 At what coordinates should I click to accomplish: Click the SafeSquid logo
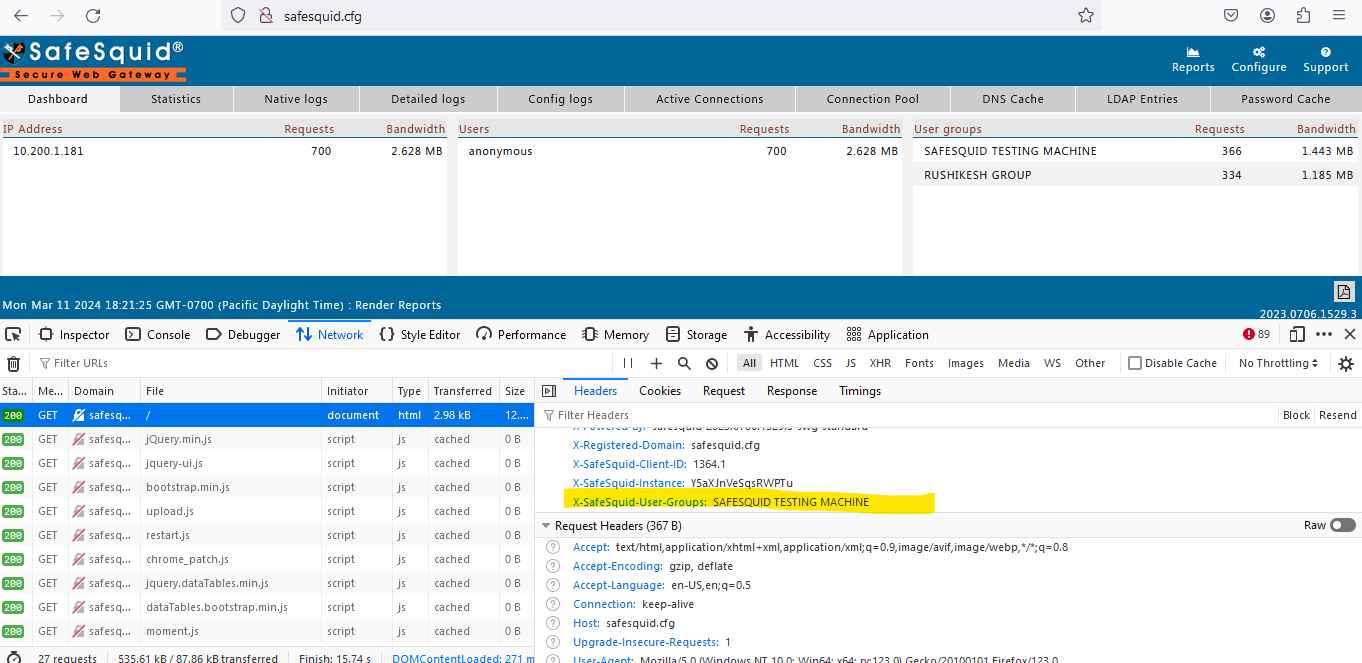point(94,60)
